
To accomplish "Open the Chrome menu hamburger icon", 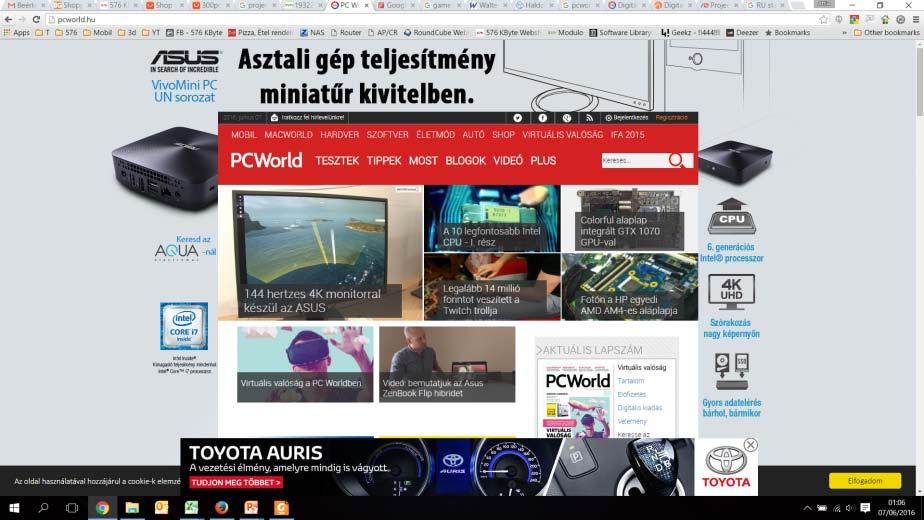I will tap(916, 19).
